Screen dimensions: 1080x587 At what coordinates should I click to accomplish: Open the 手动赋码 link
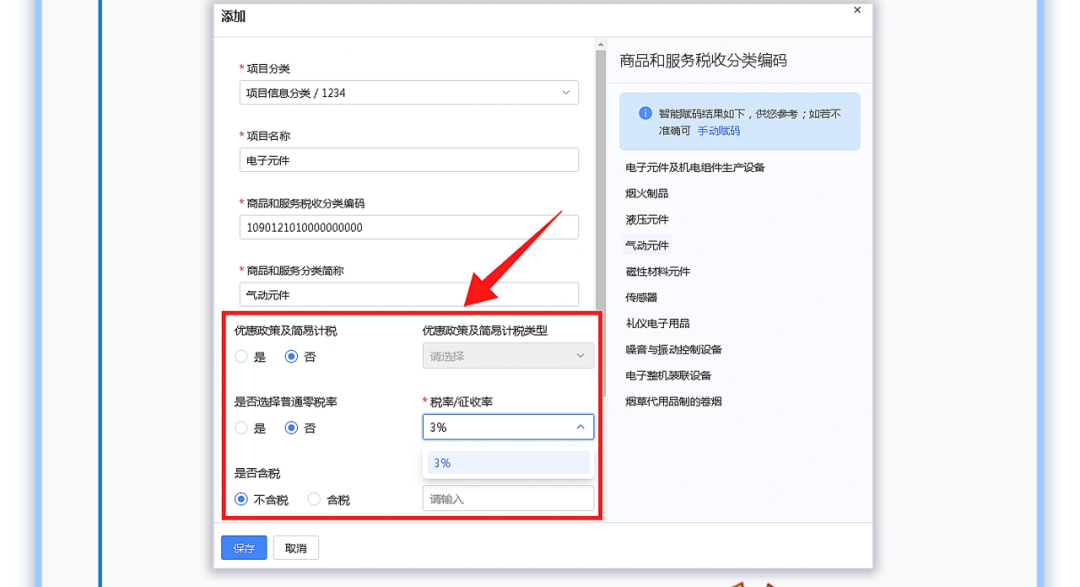[718, 130]
